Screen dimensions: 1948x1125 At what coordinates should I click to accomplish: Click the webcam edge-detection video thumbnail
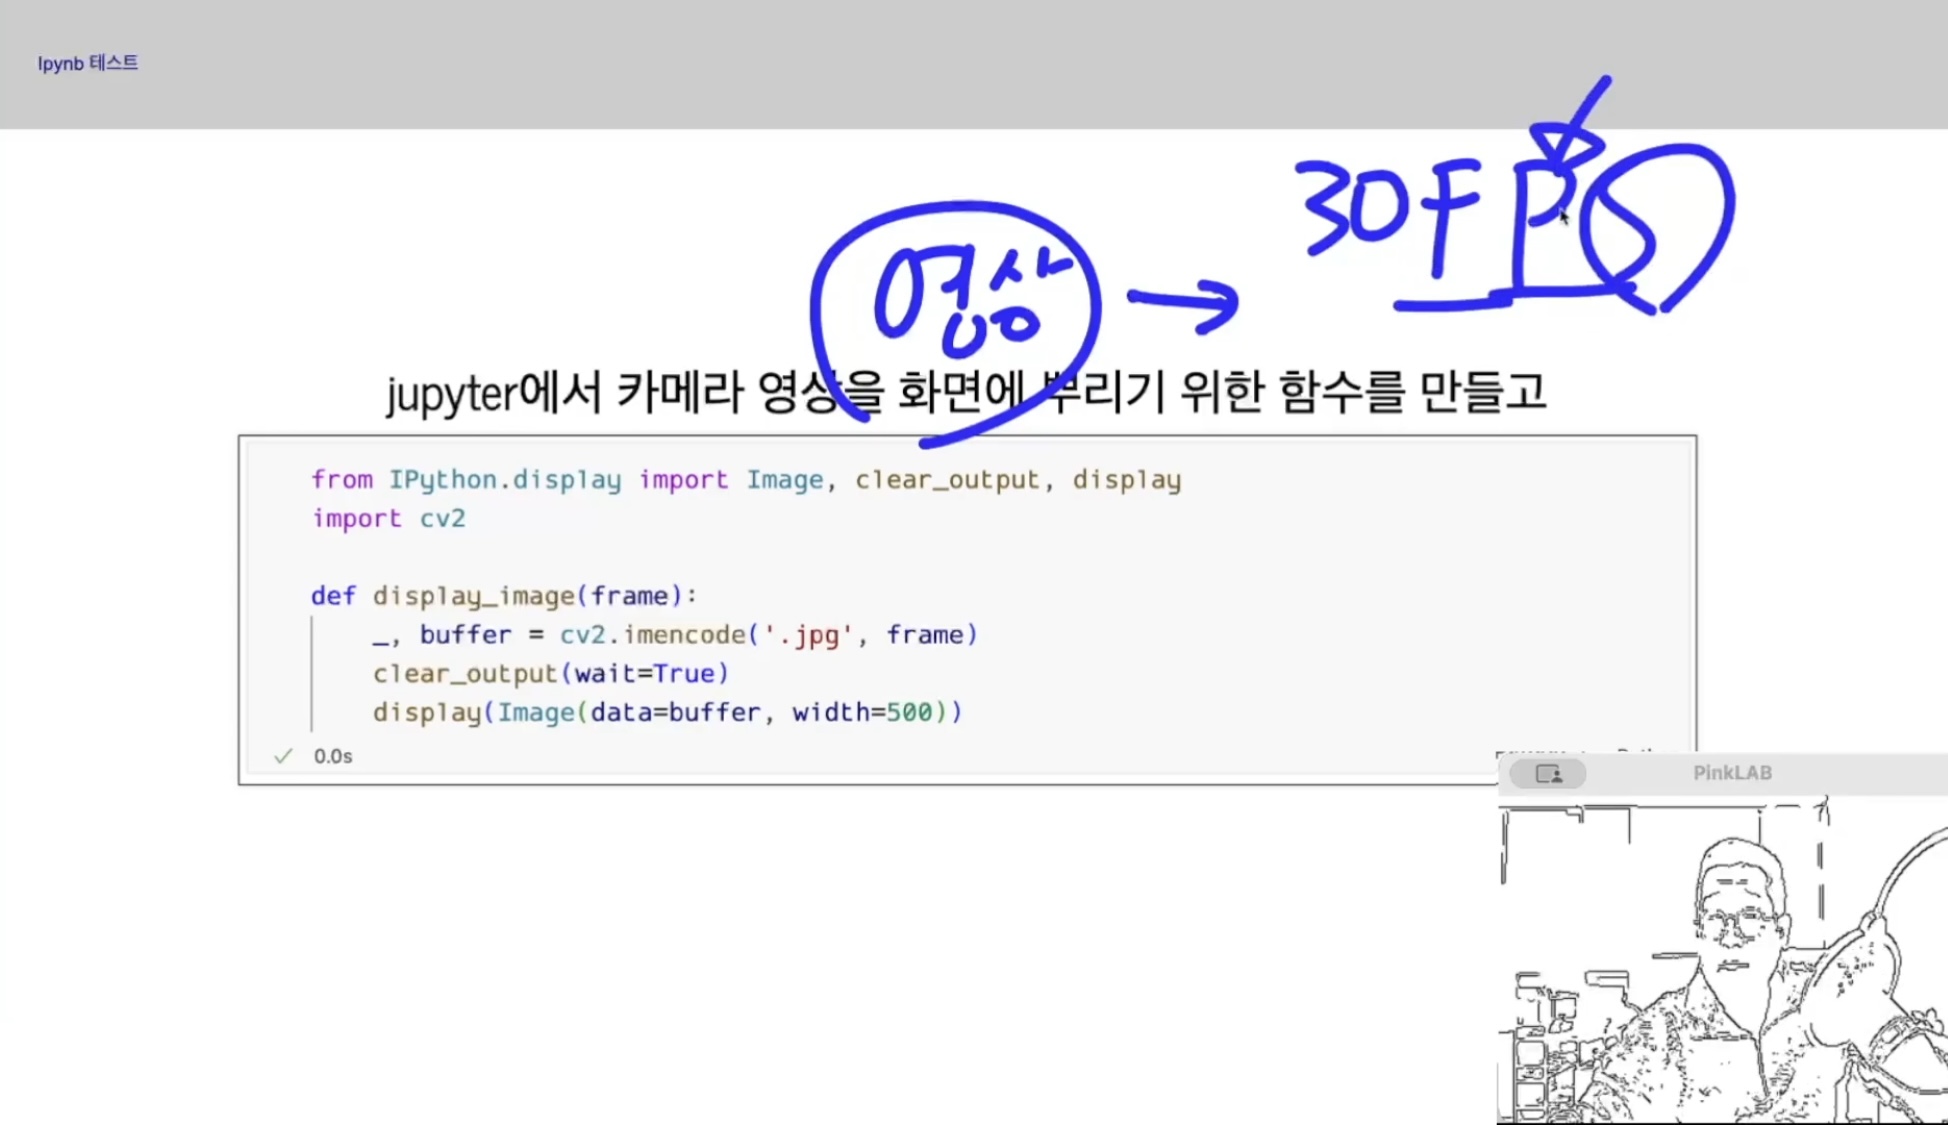pos(1722,960)
